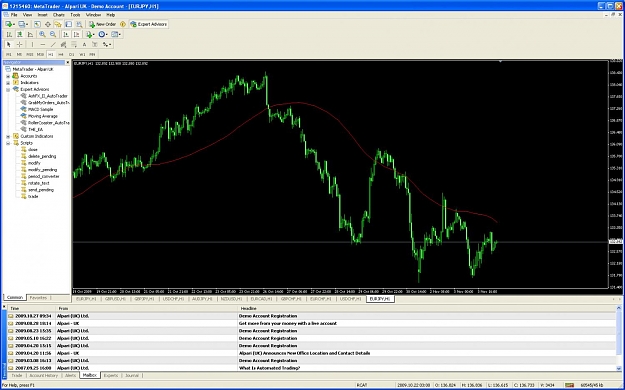This screenshot has width=625, height=390.
Task: Set timeframe to M15
Action: [29, 54]
